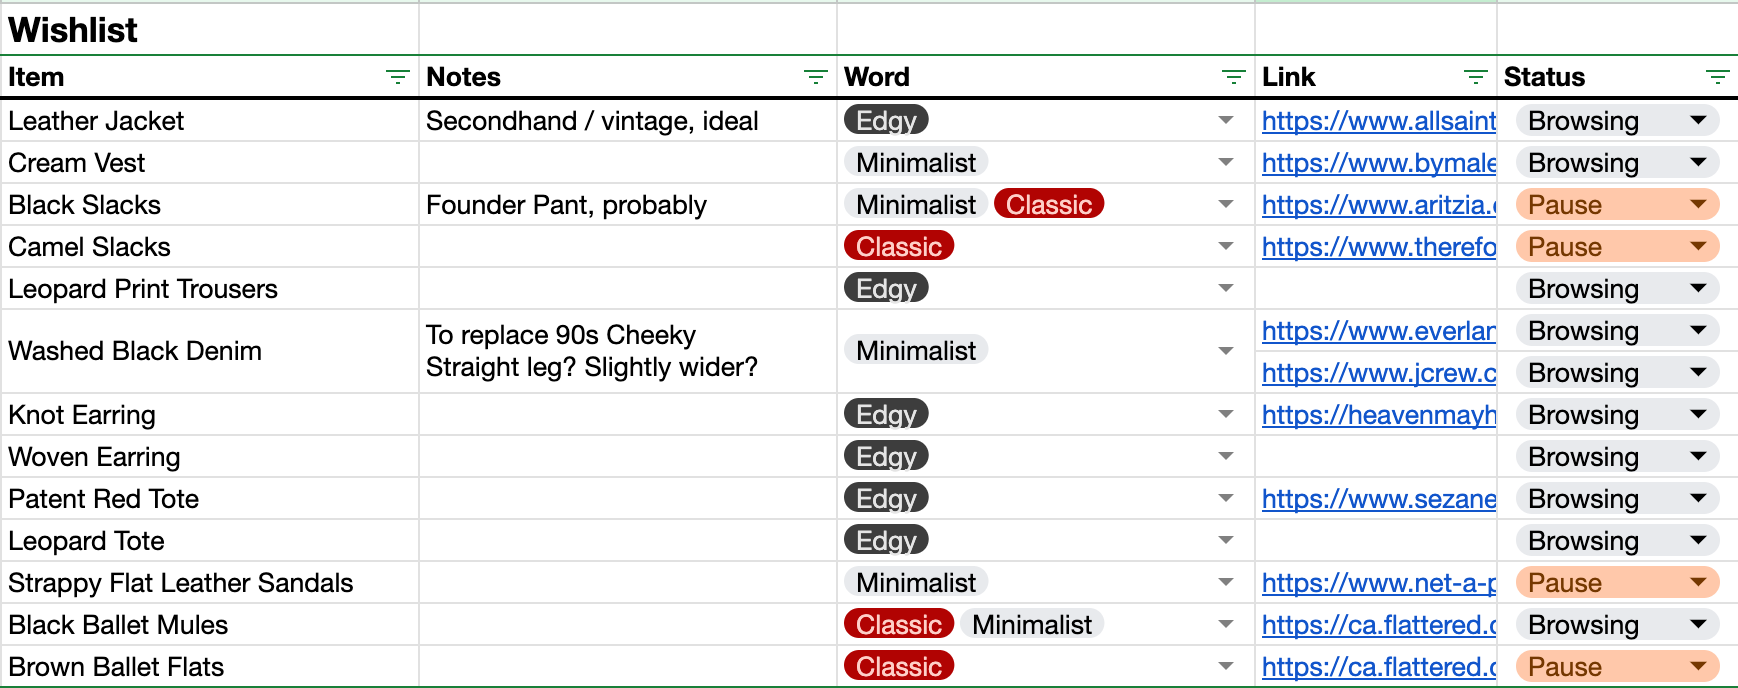Open the heavenmayh link for Knot Earring
Screen dimensions: 1738x688
point(1379,415)
